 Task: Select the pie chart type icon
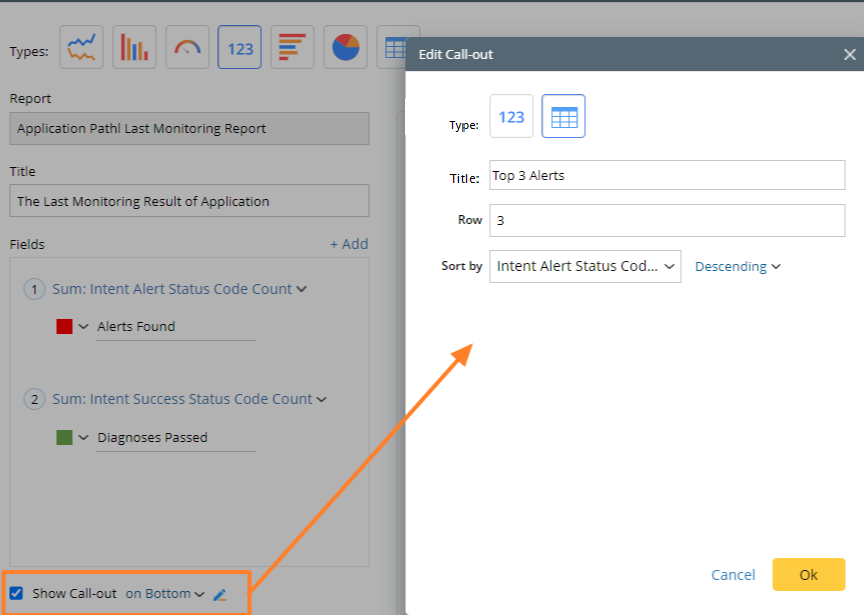click(x=345, y=47)
